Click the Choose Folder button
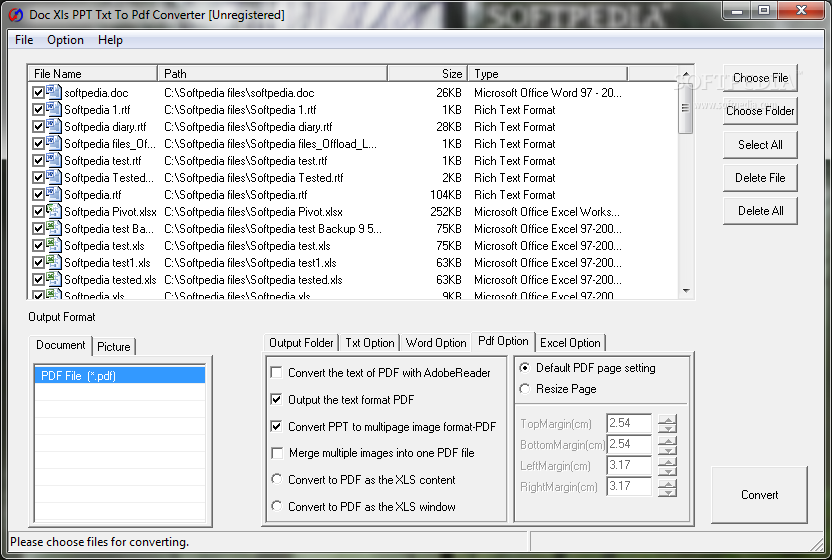This screenshot has width=832, height=560. pyautogui.click(x=760, y=111)
